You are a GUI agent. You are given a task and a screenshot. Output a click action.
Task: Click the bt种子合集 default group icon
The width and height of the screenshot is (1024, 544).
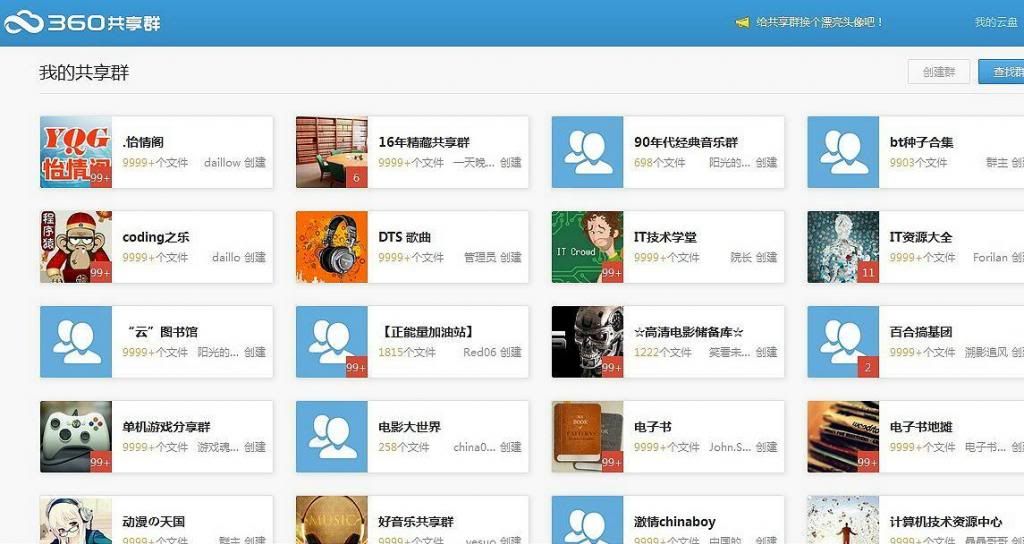click(x=843, y=152)
